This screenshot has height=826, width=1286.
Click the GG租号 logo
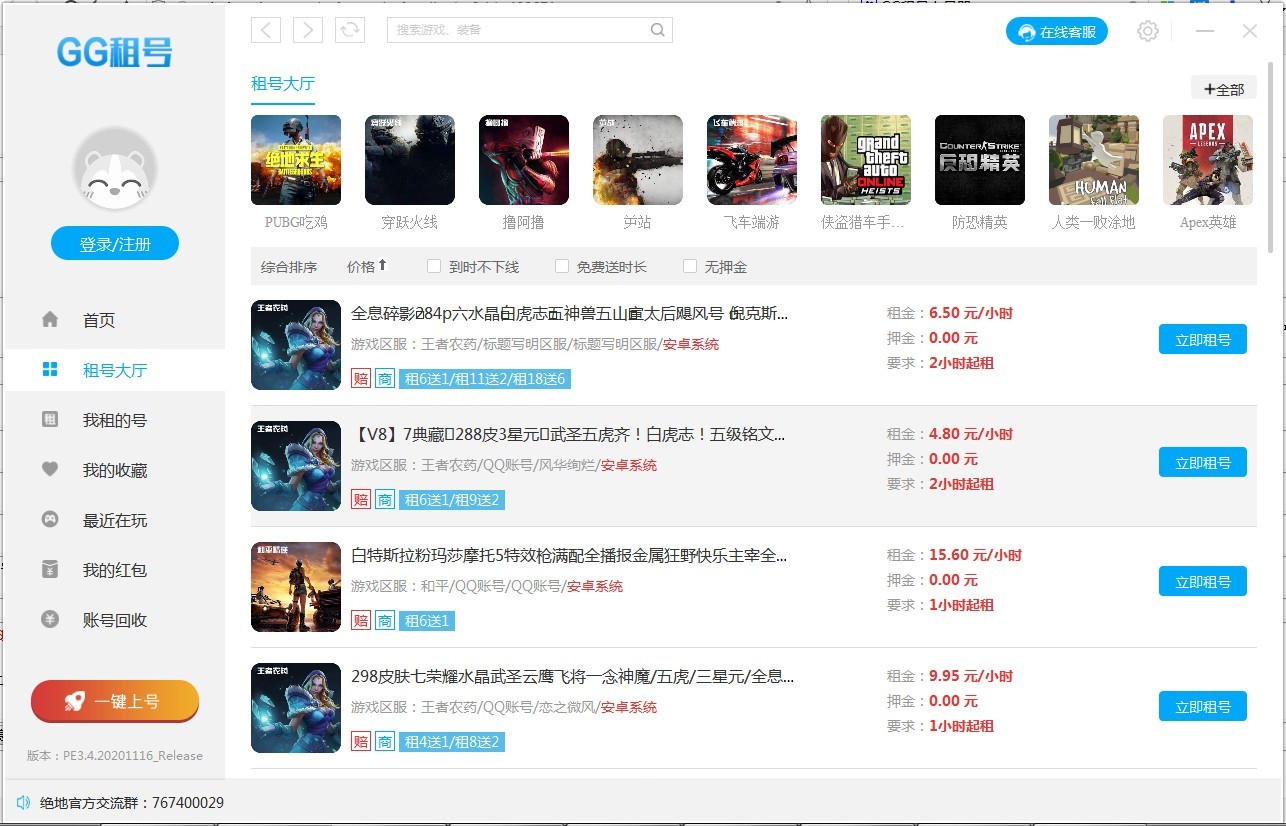click(x=115, y=51)
